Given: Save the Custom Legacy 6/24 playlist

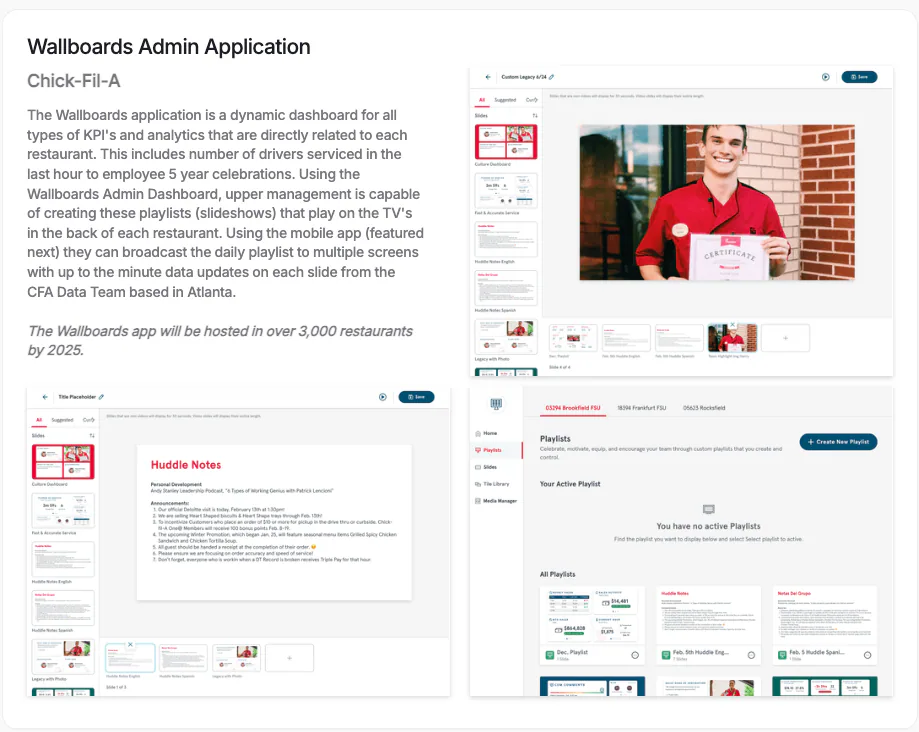Looking at the screenshot, I should click(859, 77).
